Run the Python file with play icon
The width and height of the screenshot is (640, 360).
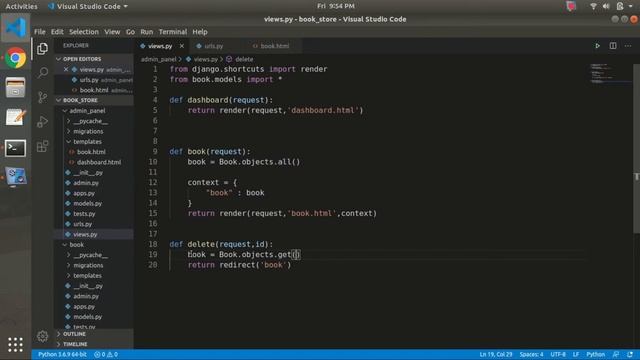598,46
